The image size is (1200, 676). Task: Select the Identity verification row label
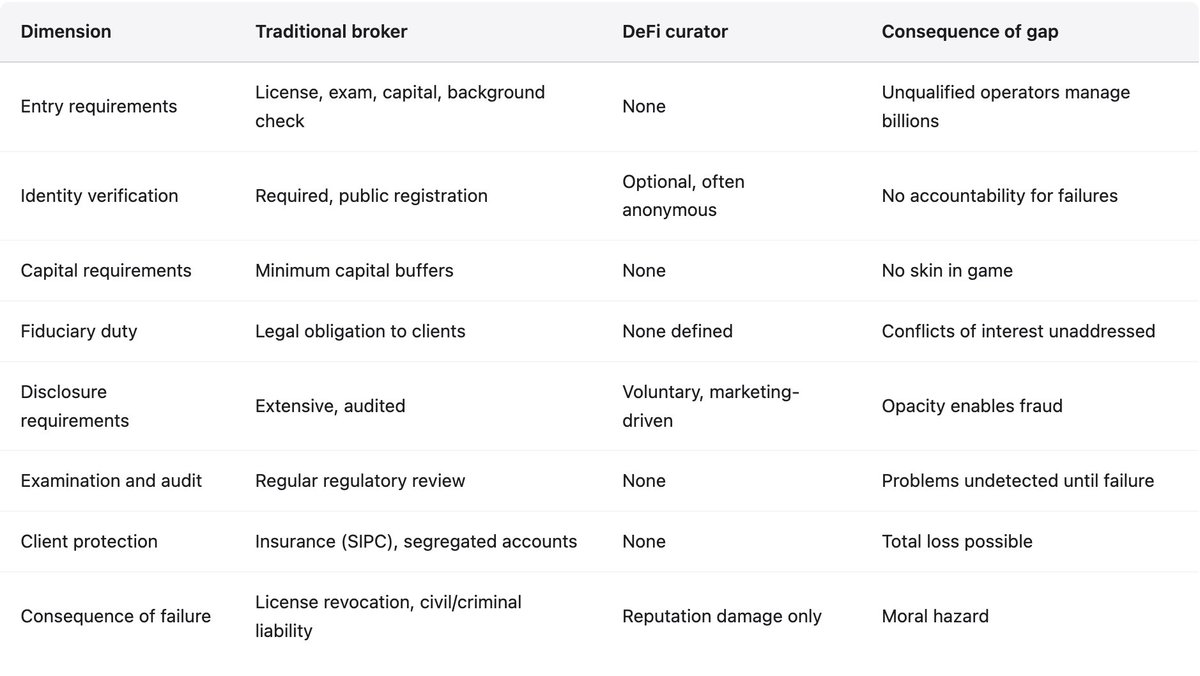tap(99, 196)
